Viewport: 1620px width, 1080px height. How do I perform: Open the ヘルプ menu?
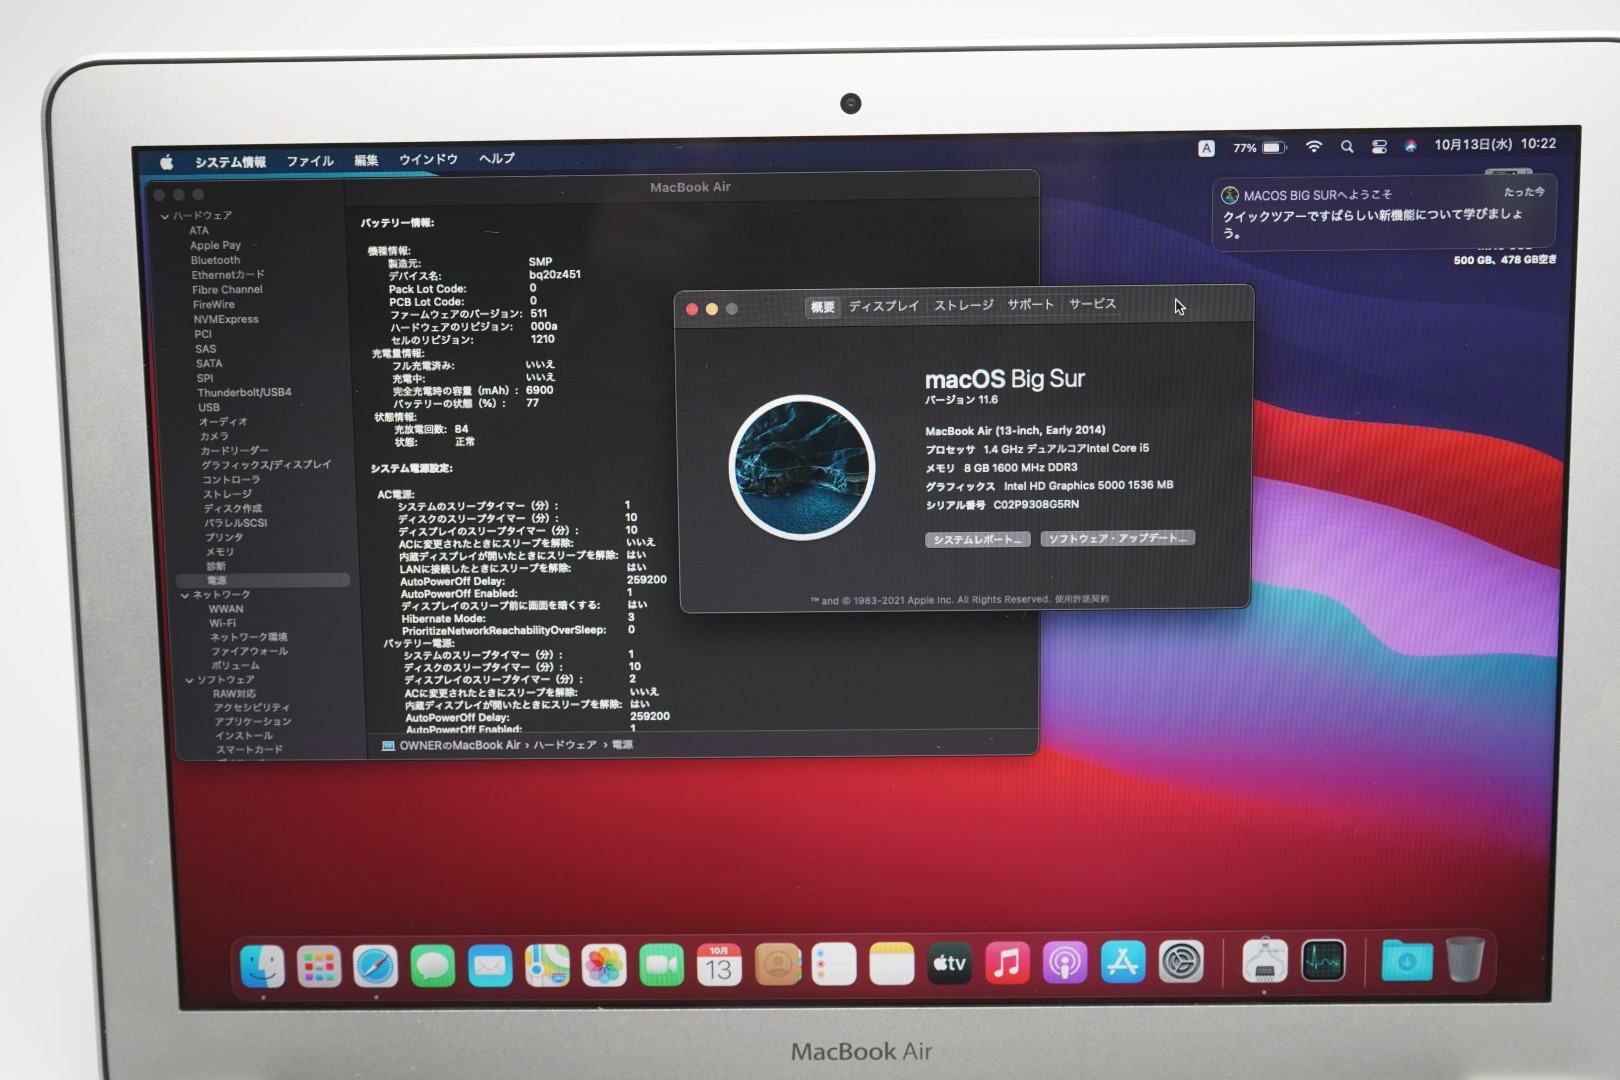[496, 158]
